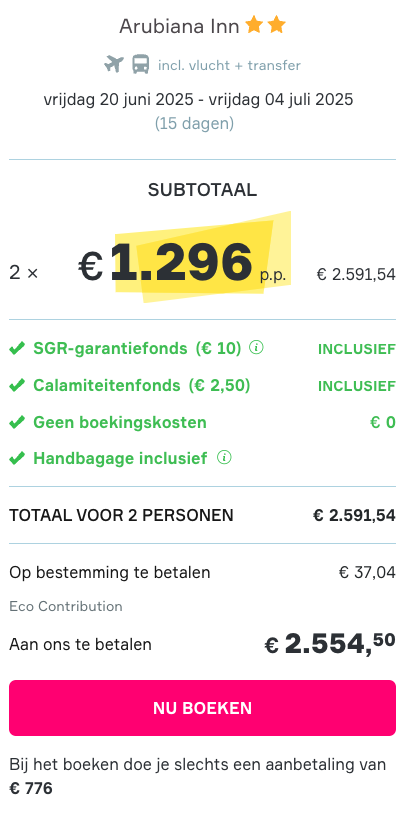Select the Calamiteitenfonds (€ 2,50) label
The height and width of the screenshot is (820, 409).
[142, 385]
